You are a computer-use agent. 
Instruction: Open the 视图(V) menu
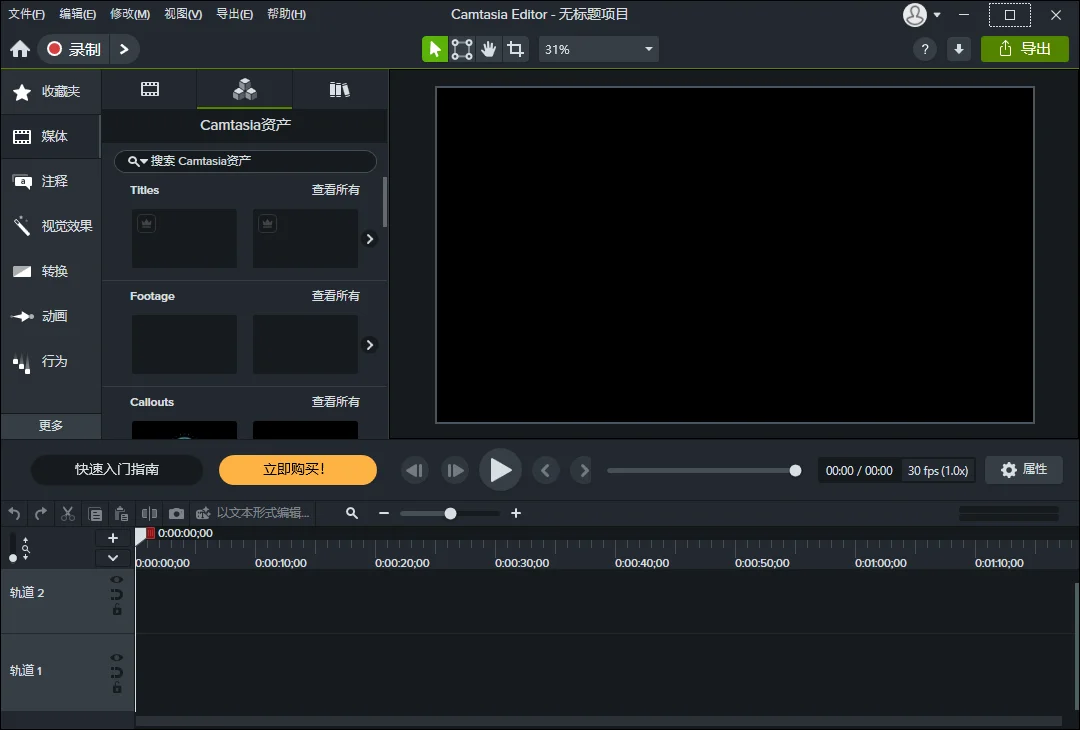(x=183, y=14)
